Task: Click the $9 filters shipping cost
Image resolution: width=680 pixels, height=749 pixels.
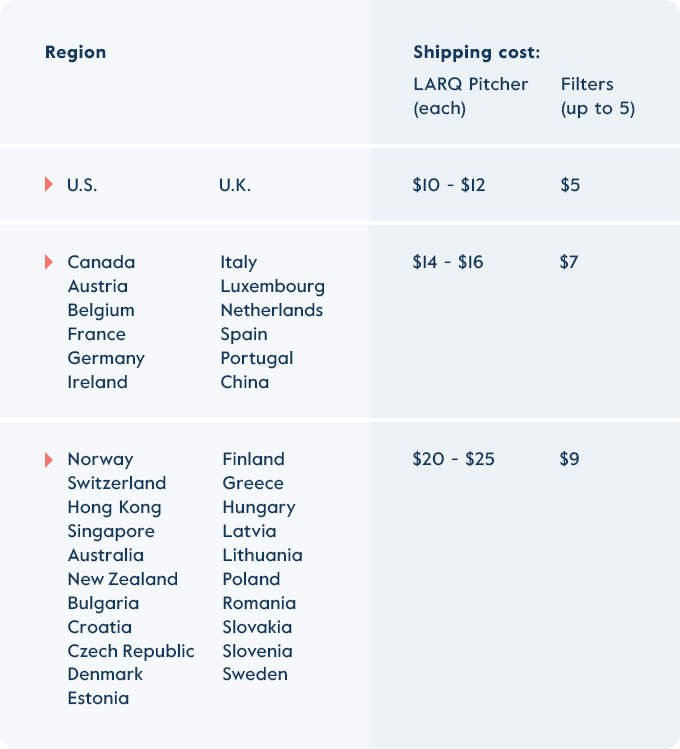Action: coord(569,459)
